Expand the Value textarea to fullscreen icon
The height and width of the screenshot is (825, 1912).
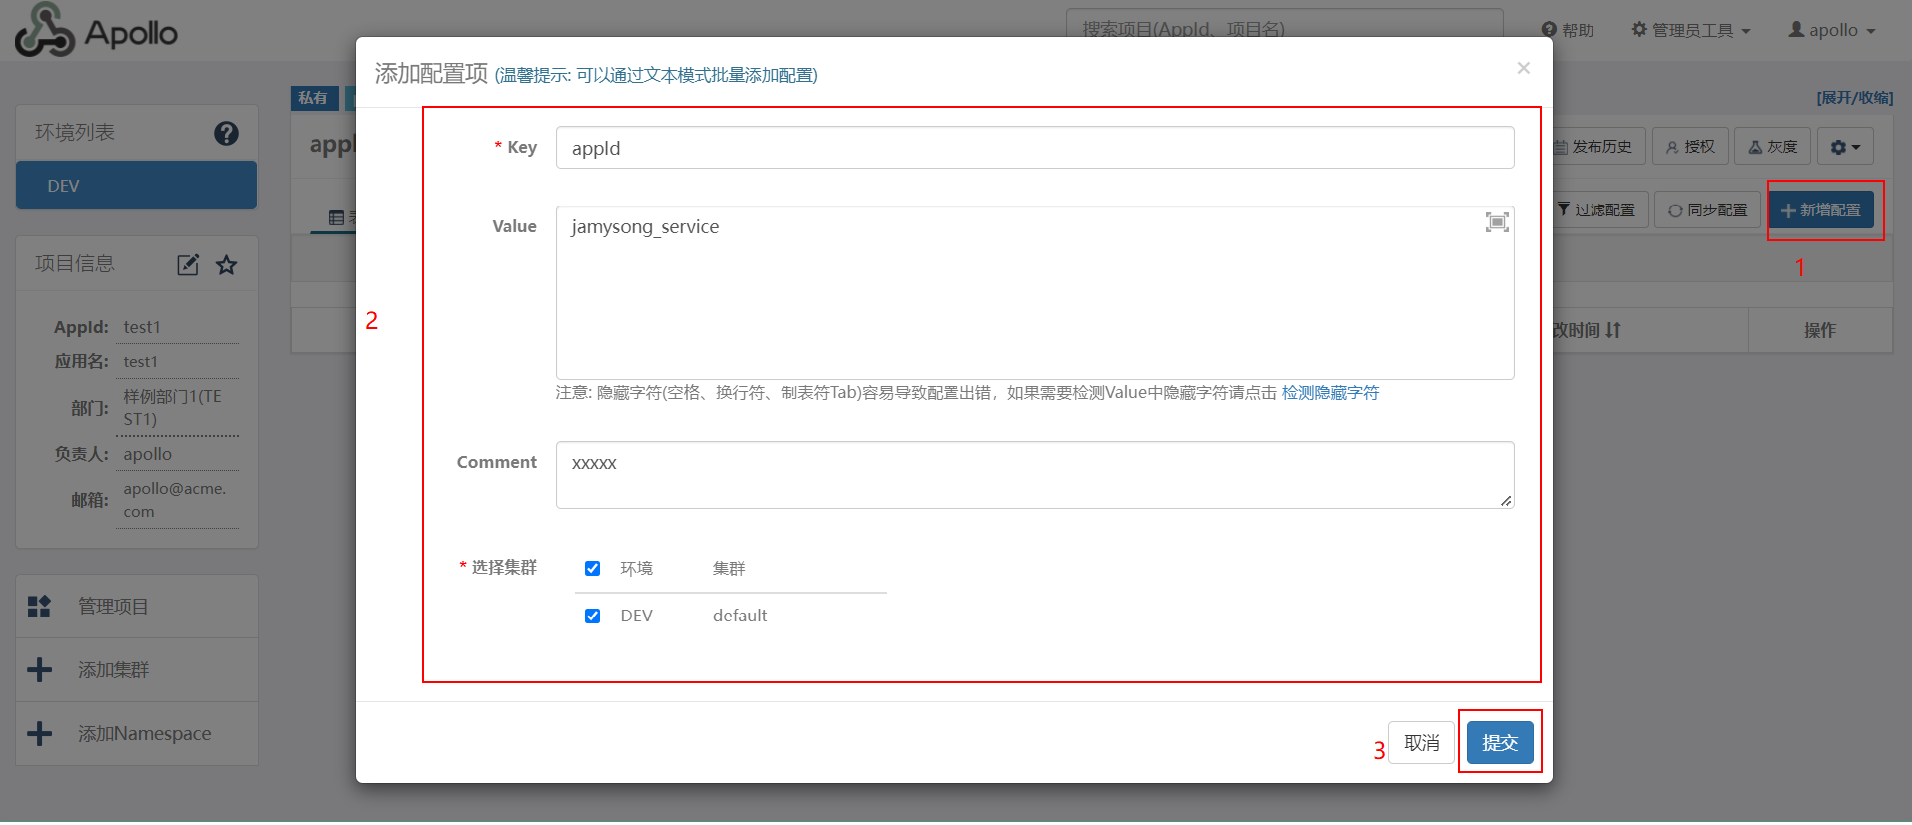[x=1497, y=222]
